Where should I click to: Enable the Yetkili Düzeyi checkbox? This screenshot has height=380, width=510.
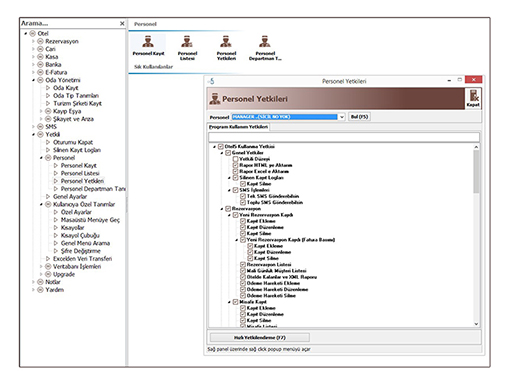[235, 159]
